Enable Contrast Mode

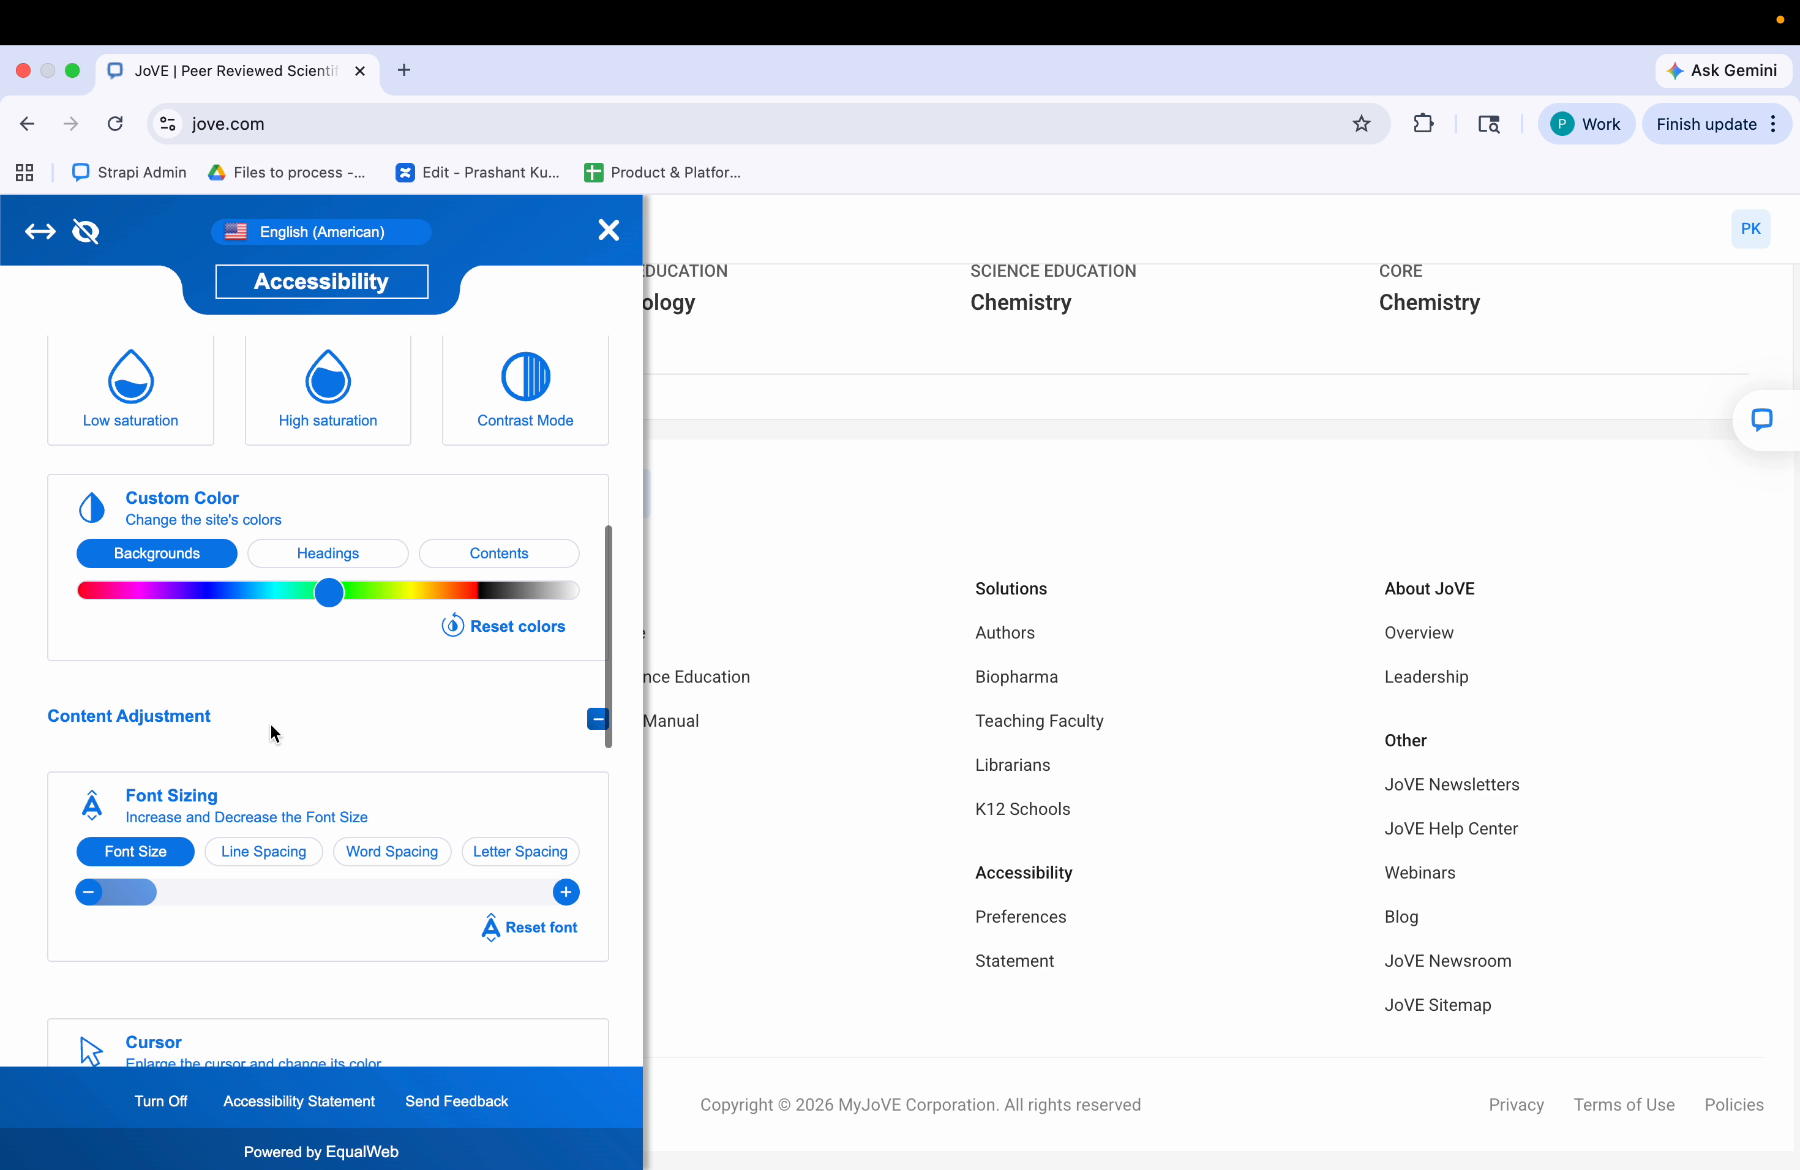pyautogui.click(x=525, y=389)
